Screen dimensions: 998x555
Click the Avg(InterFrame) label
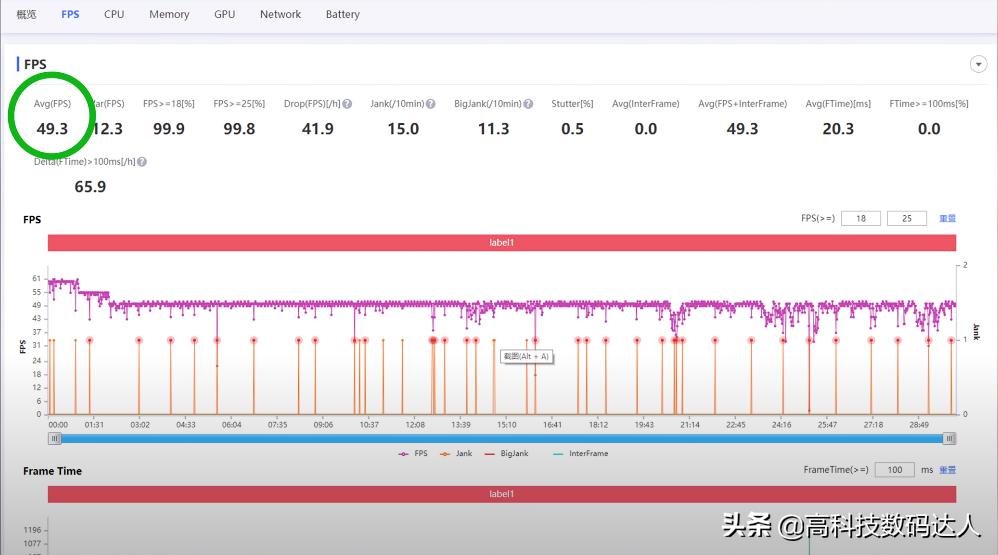(645, 104)
